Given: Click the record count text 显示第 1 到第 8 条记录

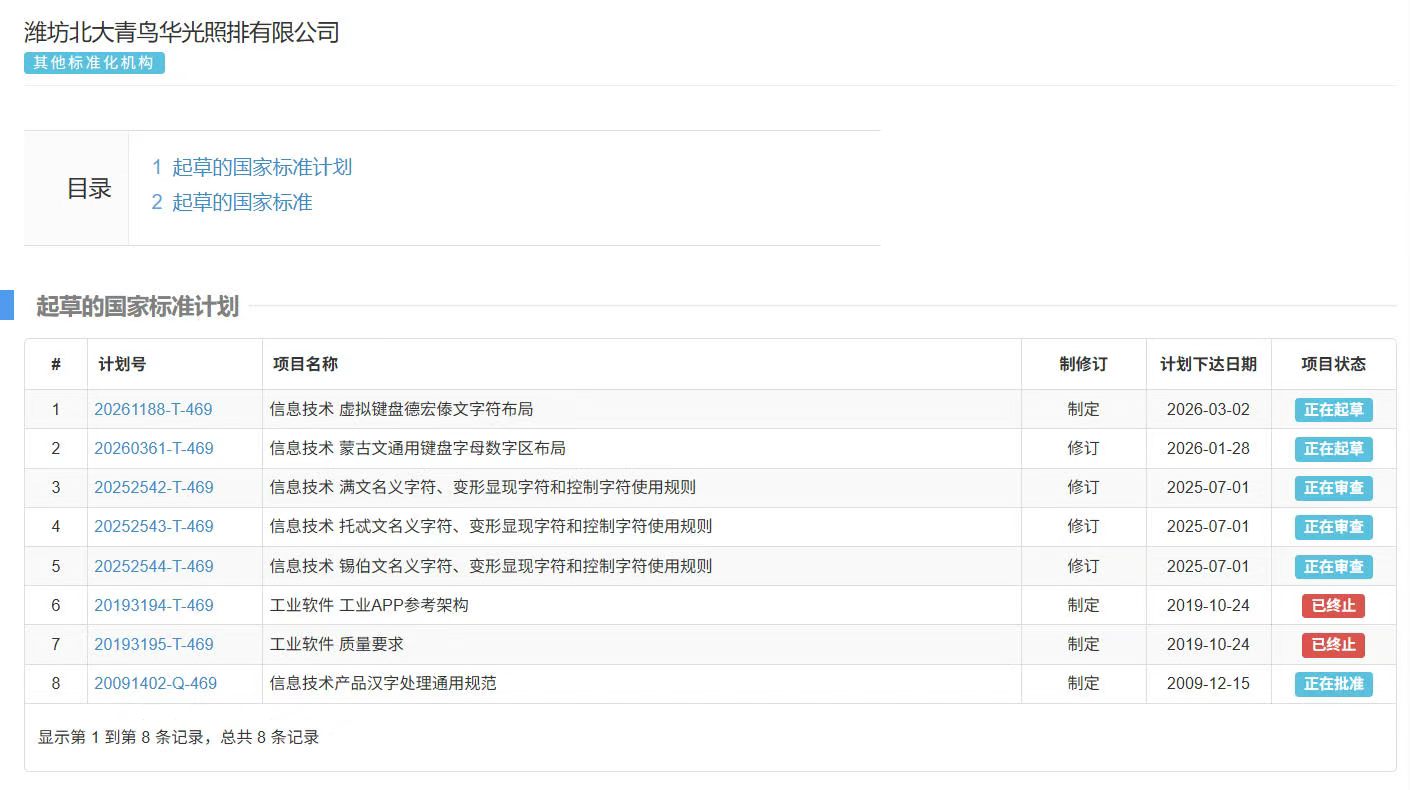Looking at the screenshot, I should coord(122,737).
